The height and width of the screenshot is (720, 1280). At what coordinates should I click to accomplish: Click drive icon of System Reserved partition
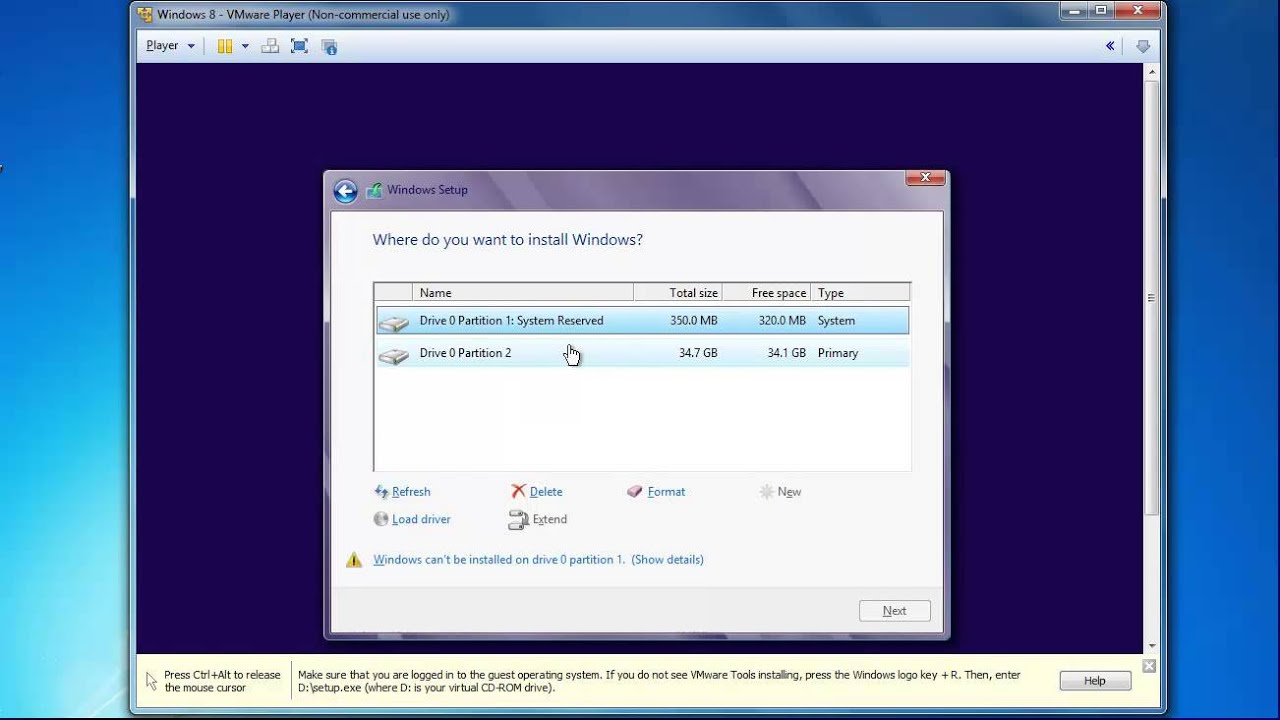click(394, 322)
